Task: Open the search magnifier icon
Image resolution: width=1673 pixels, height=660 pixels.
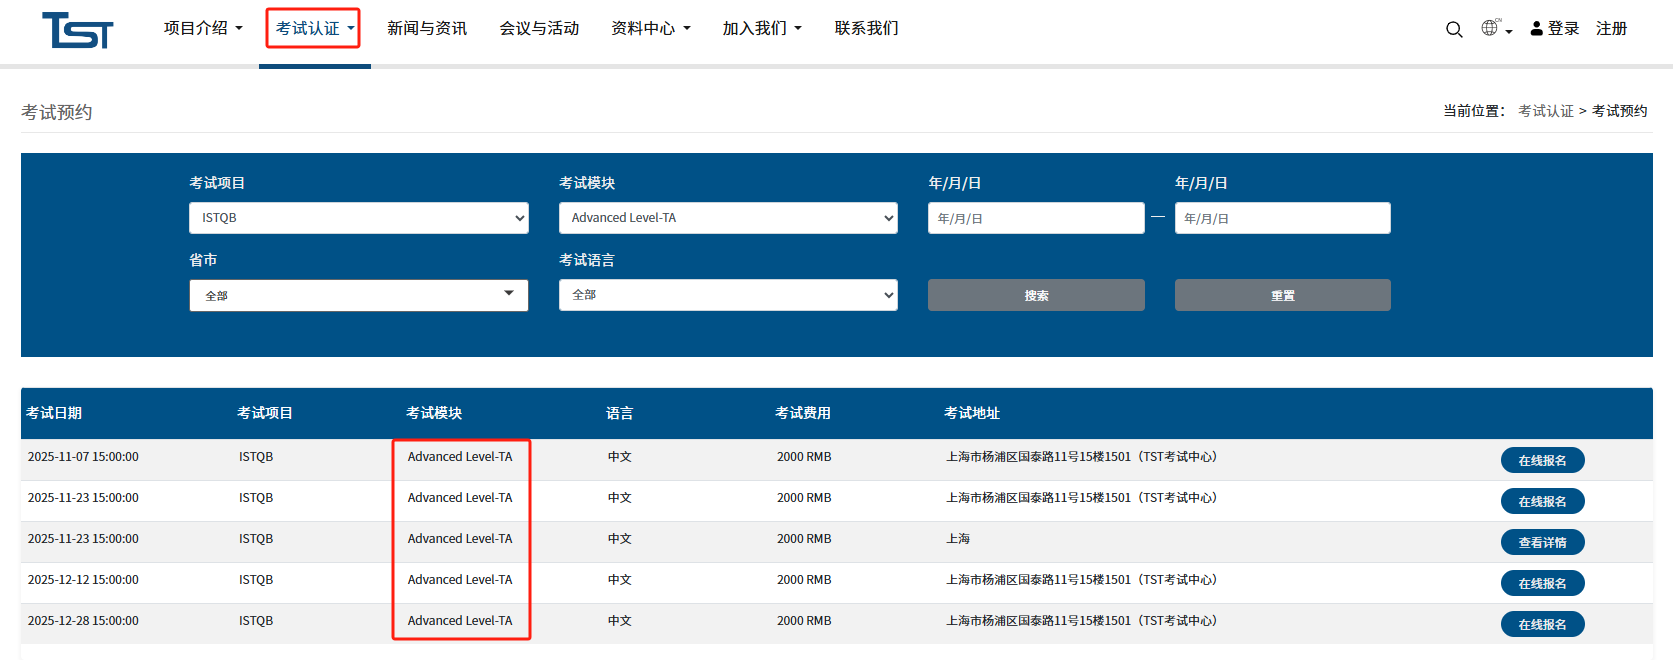Action: click(1454, 29)
